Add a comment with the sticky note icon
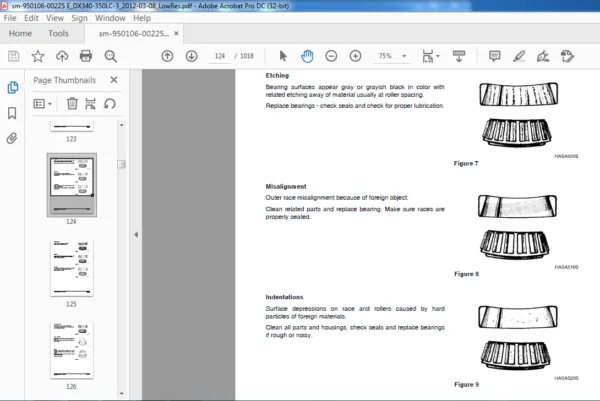Screen dimensions: 600x401 click(x=494, y=56)
